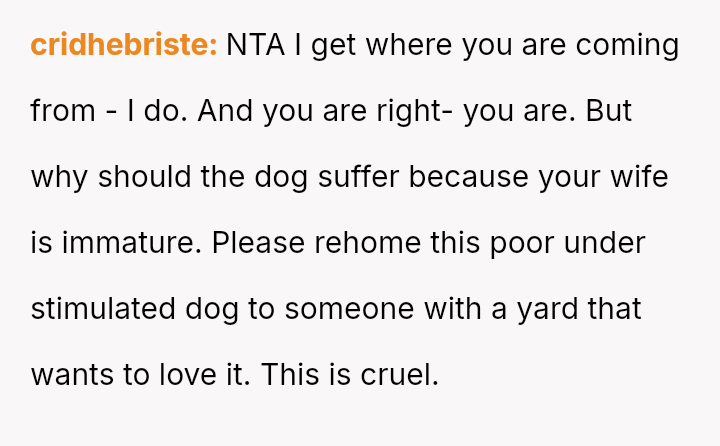Click the username cridhebriste
The height and width of the screenshot is (446, 720).
pyautogui.click(x=123, y=45)
